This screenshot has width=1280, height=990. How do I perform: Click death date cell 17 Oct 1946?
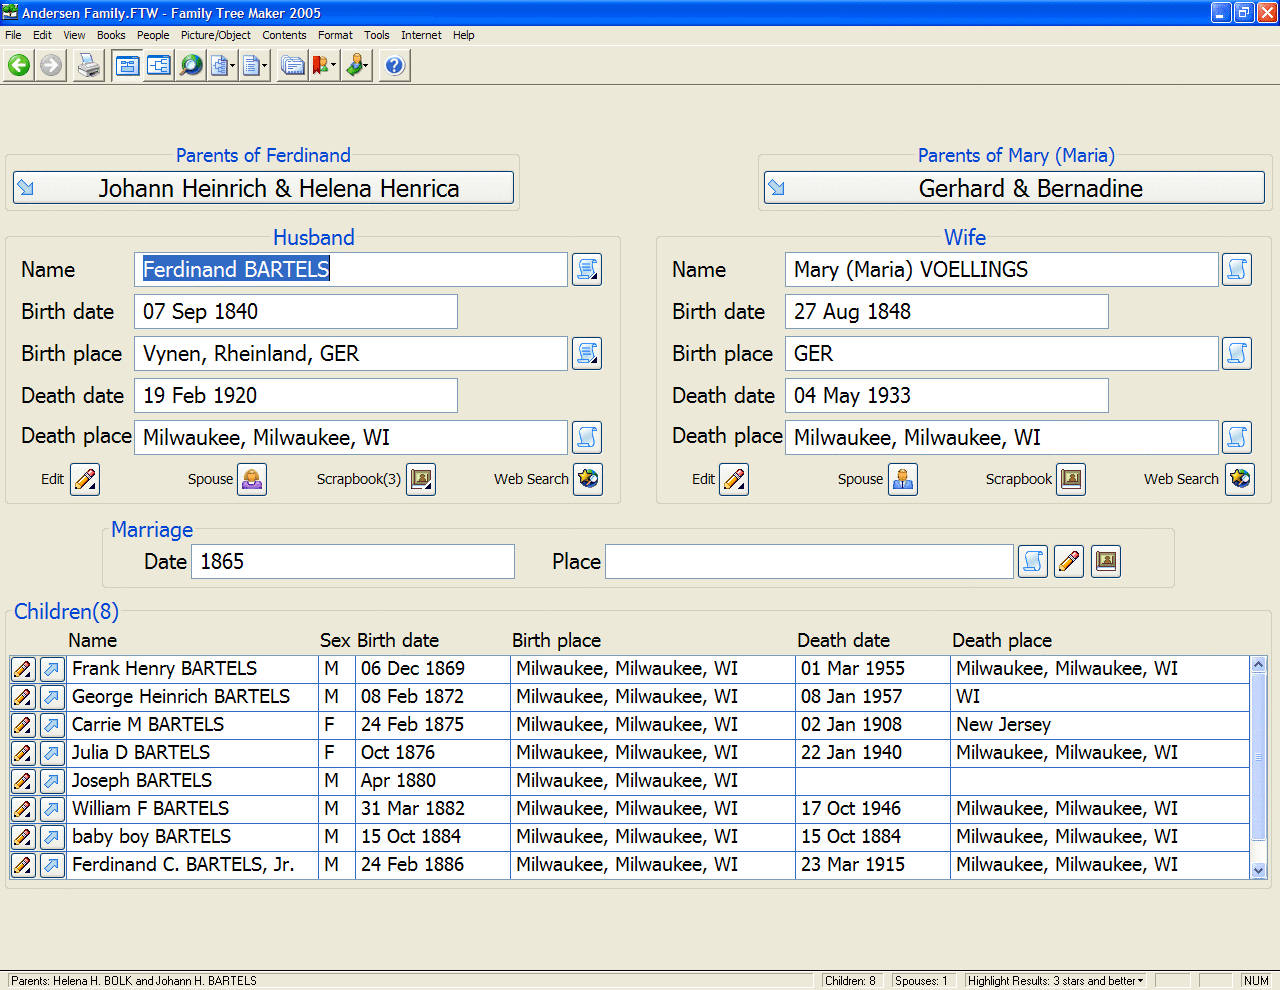click(x=872, y=809)
